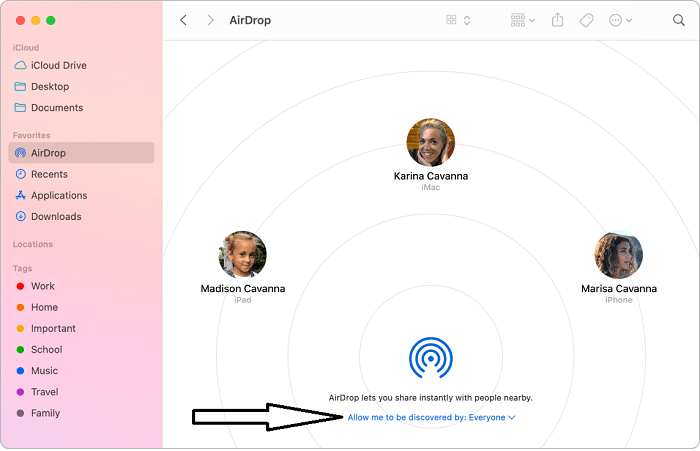
Task: Open the Documents folder in sidebar
Action: point(81,108)
